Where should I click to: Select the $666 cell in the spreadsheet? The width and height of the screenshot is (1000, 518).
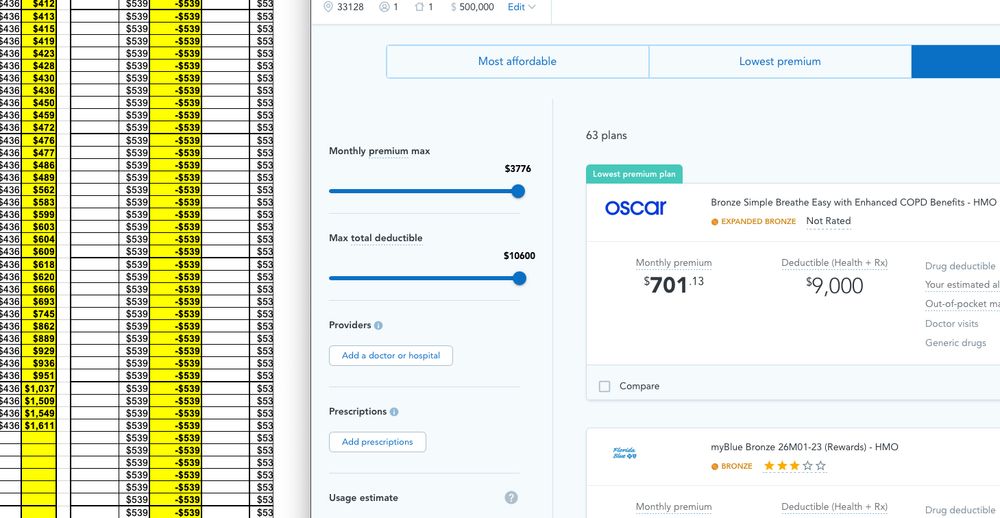(39, 290)
